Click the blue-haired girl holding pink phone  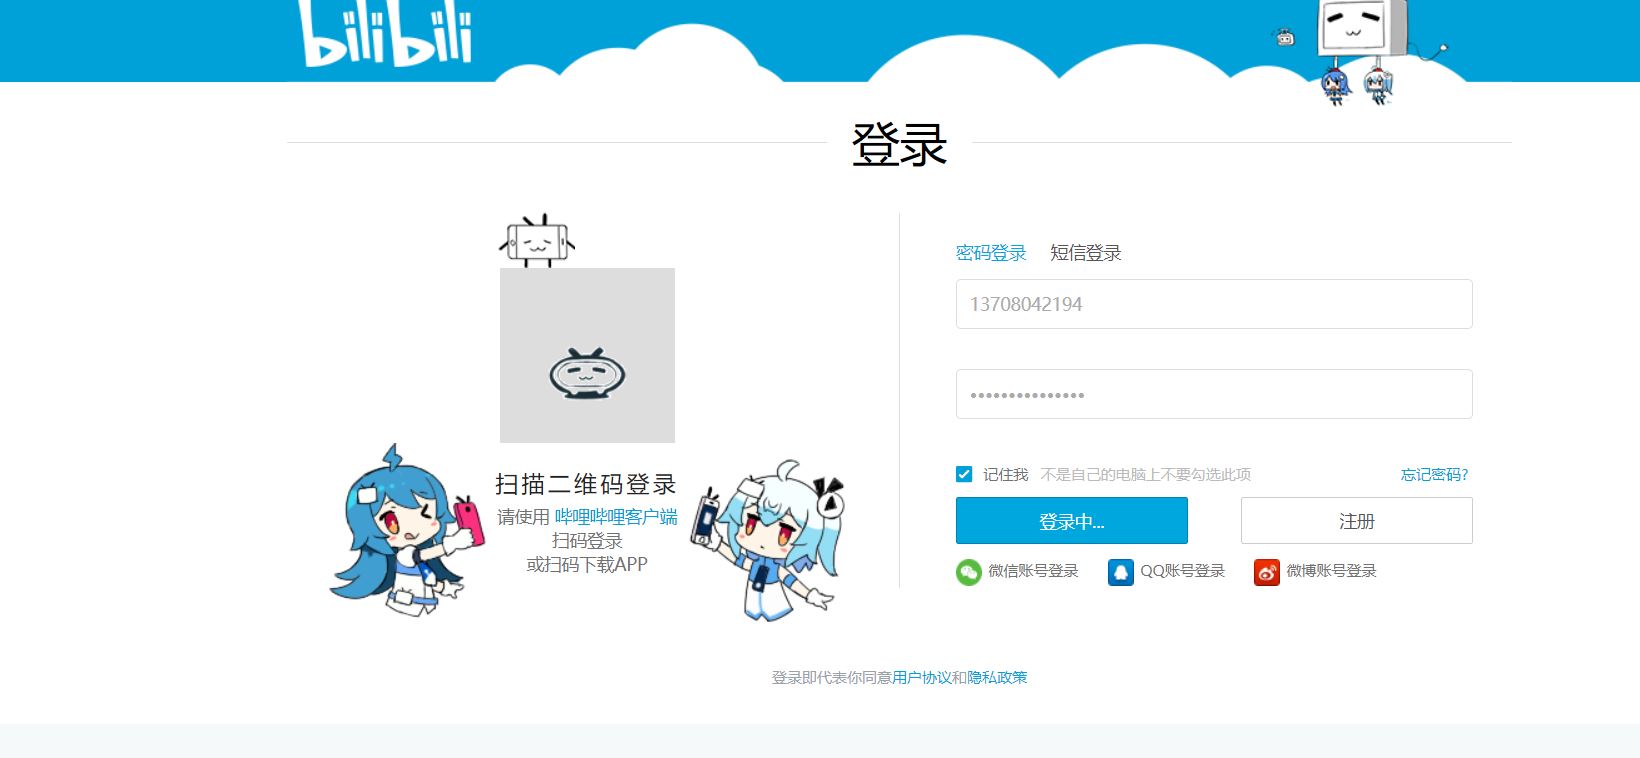405,530
